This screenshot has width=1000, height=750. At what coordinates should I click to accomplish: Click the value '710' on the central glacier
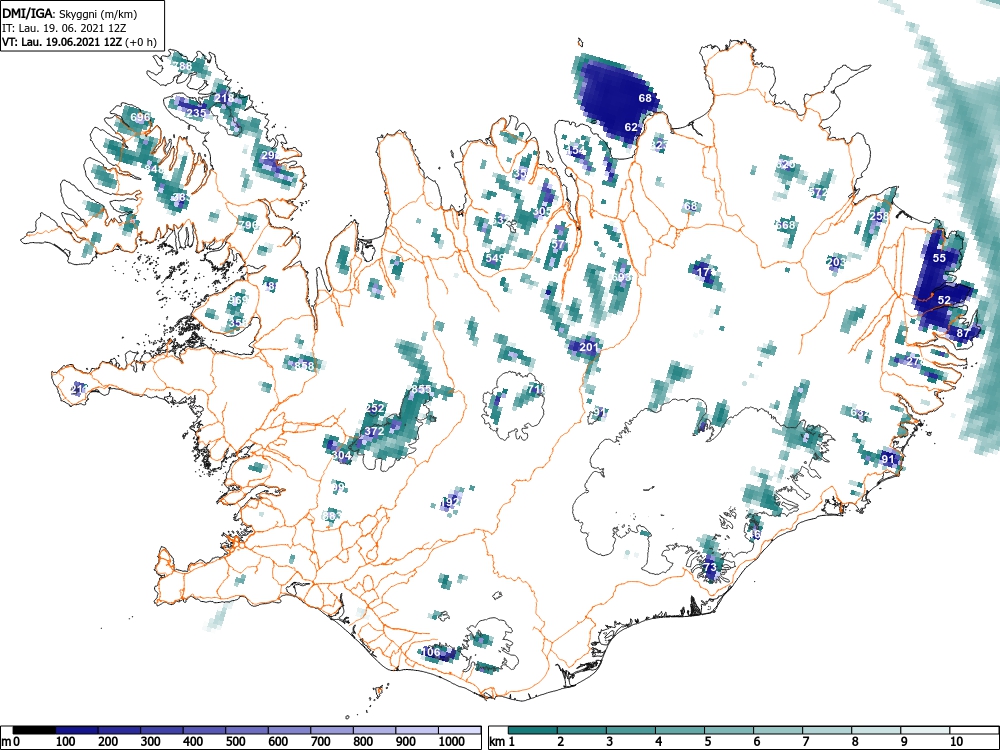click(537, 388)
